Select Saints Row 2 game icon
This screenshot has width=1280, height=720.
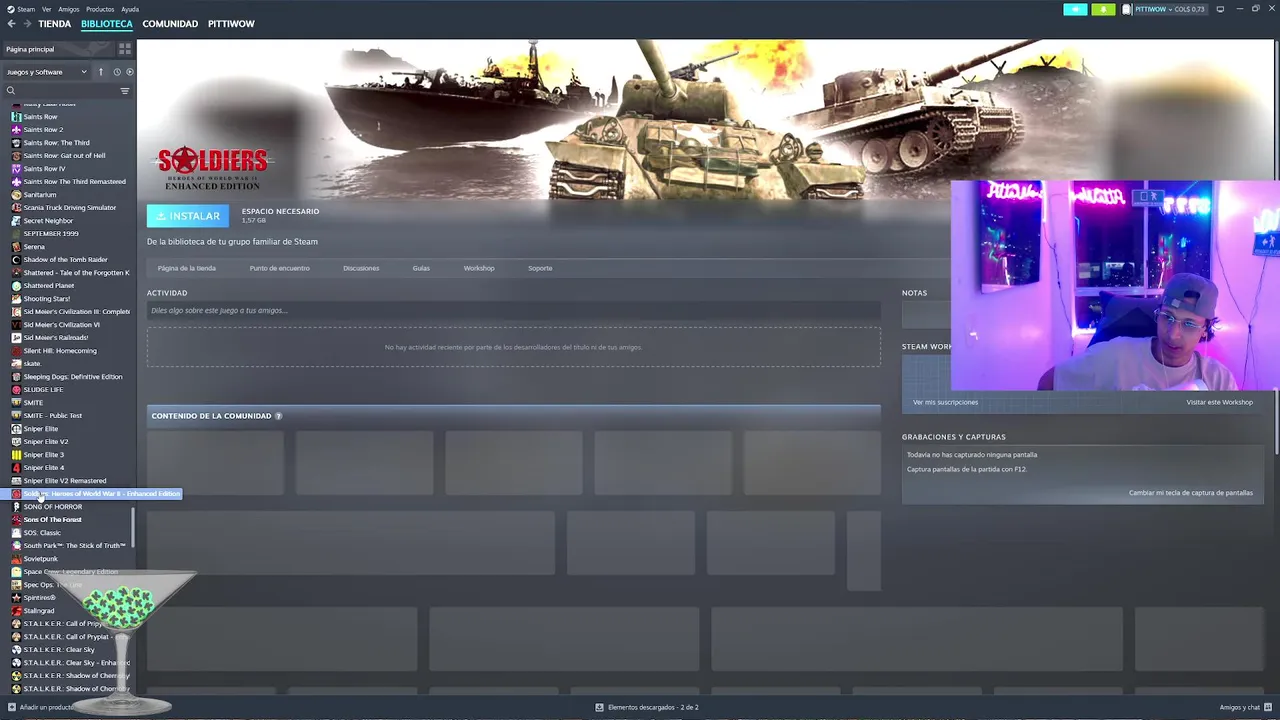[16, 130]
